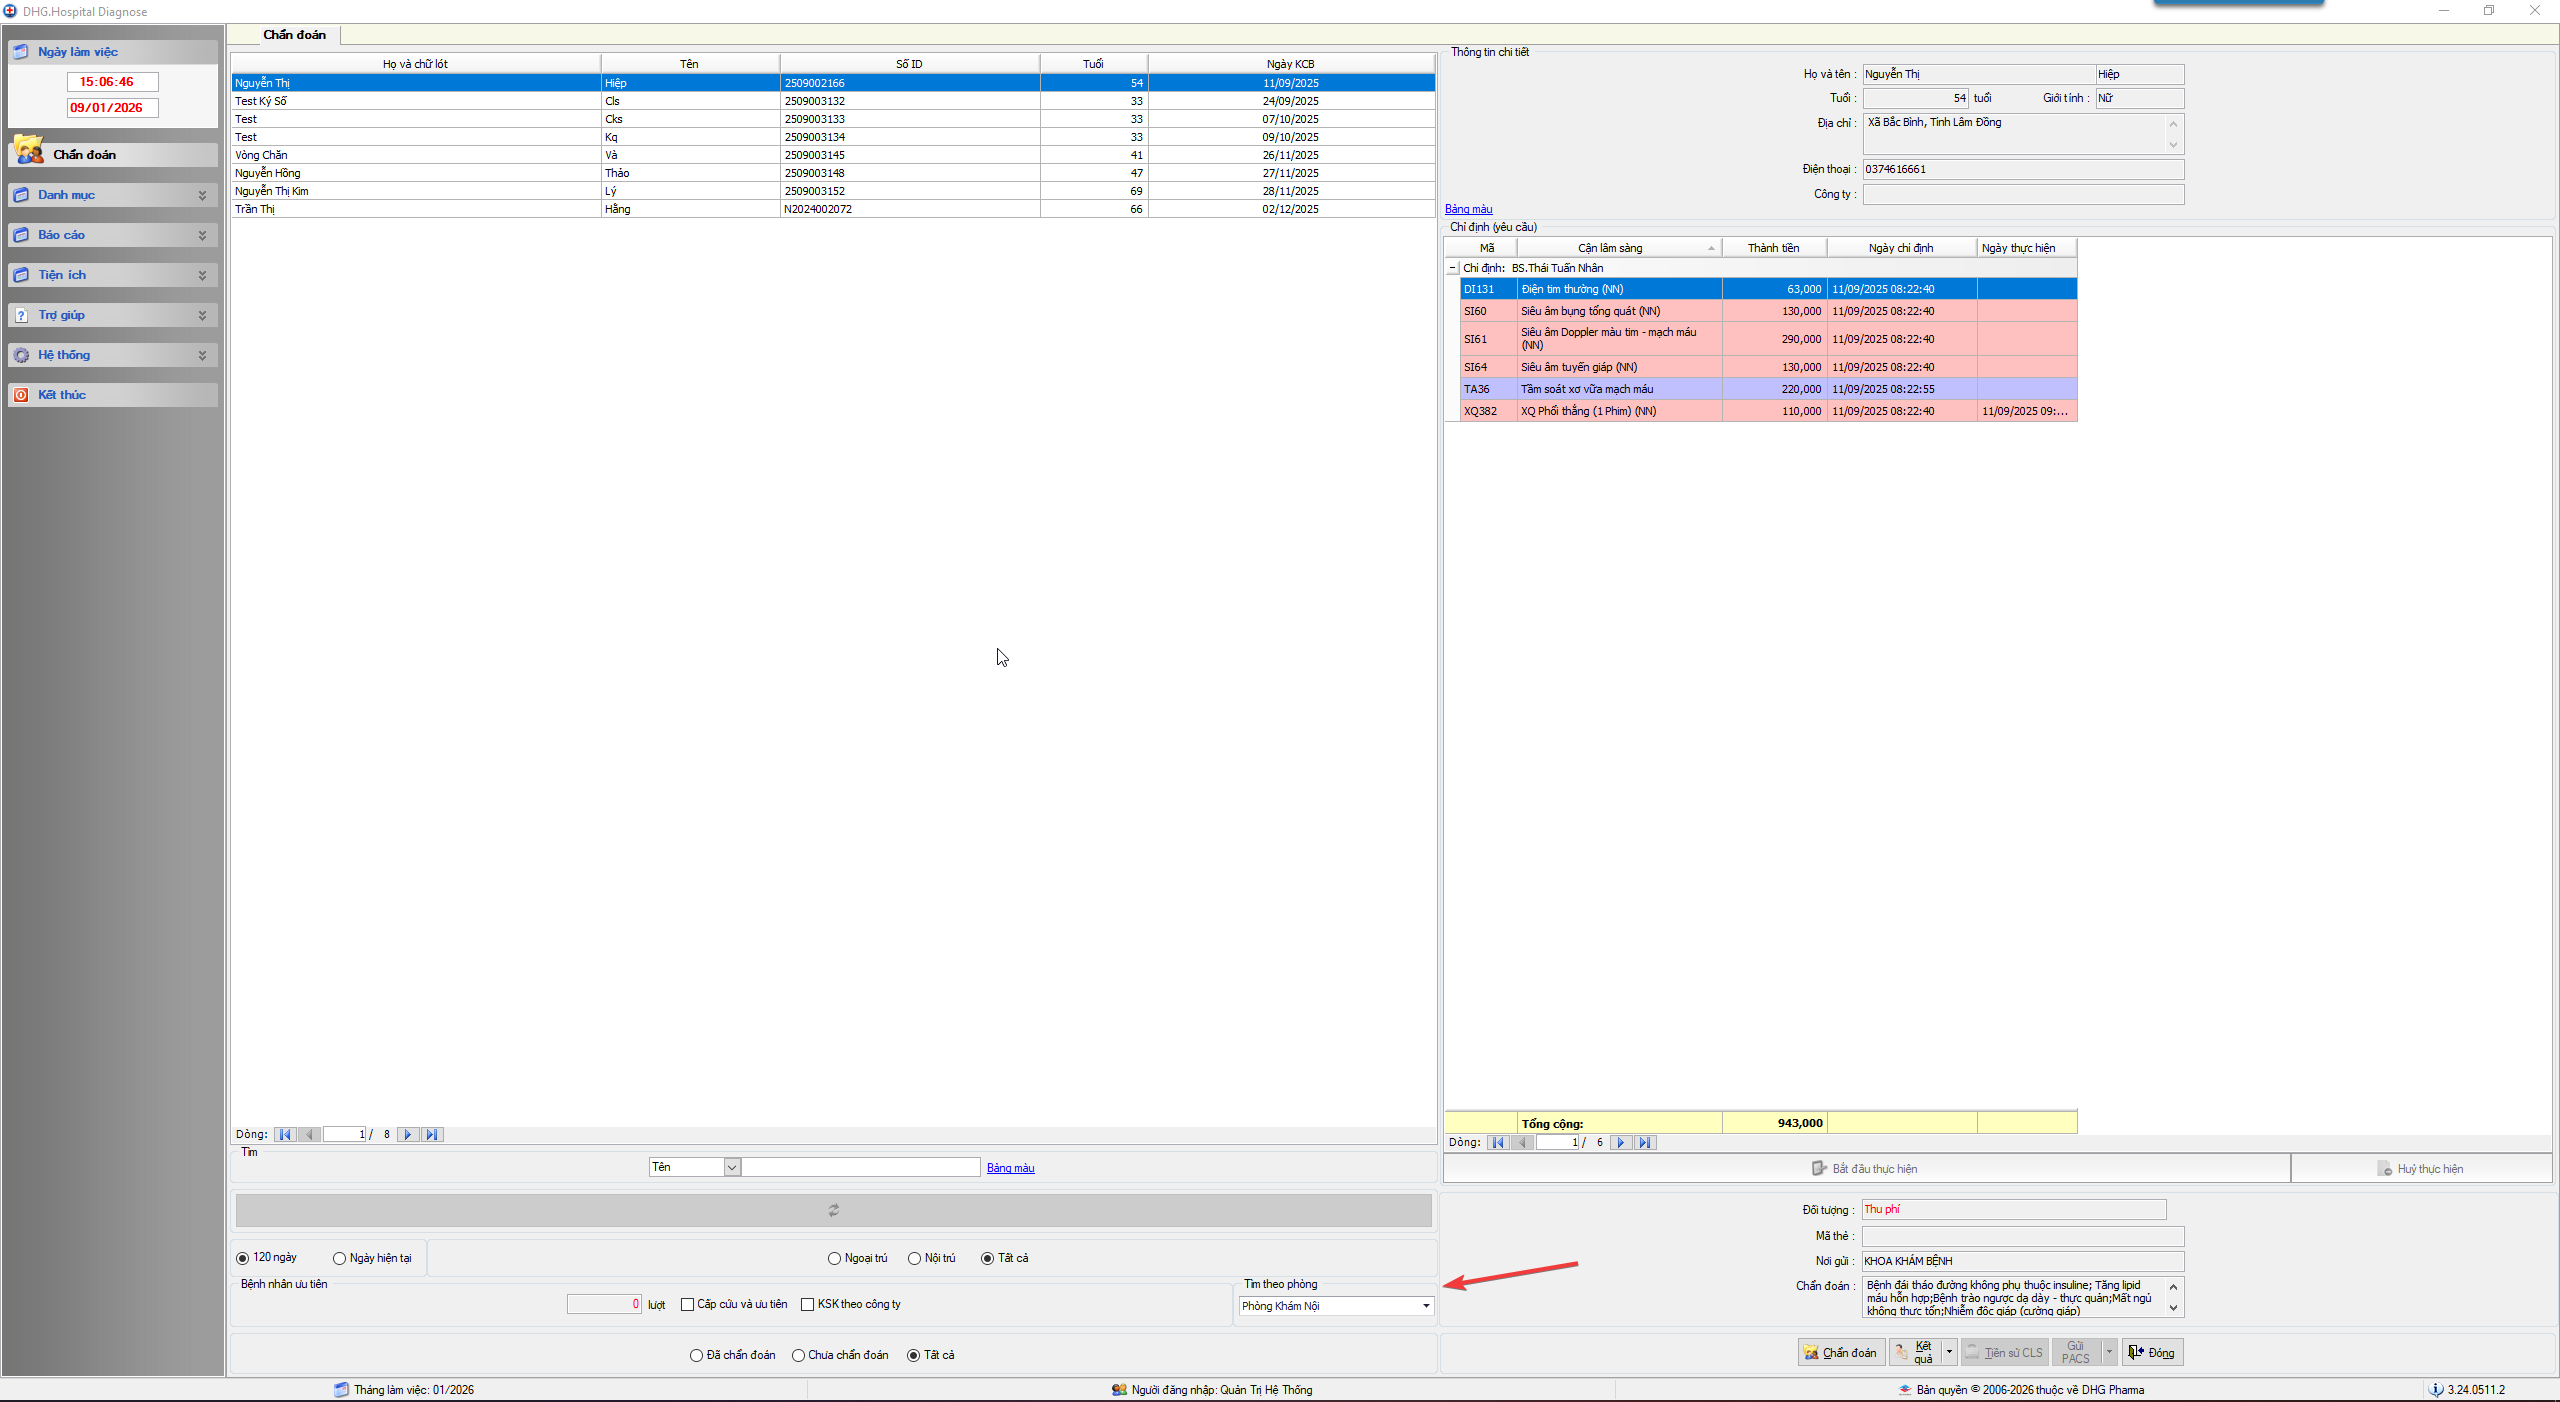This screenshot has width=2560, height=1402.
Task: Enable Cấp cứu và ưu tiên checkbox
Action: [x=688, y=1304]
